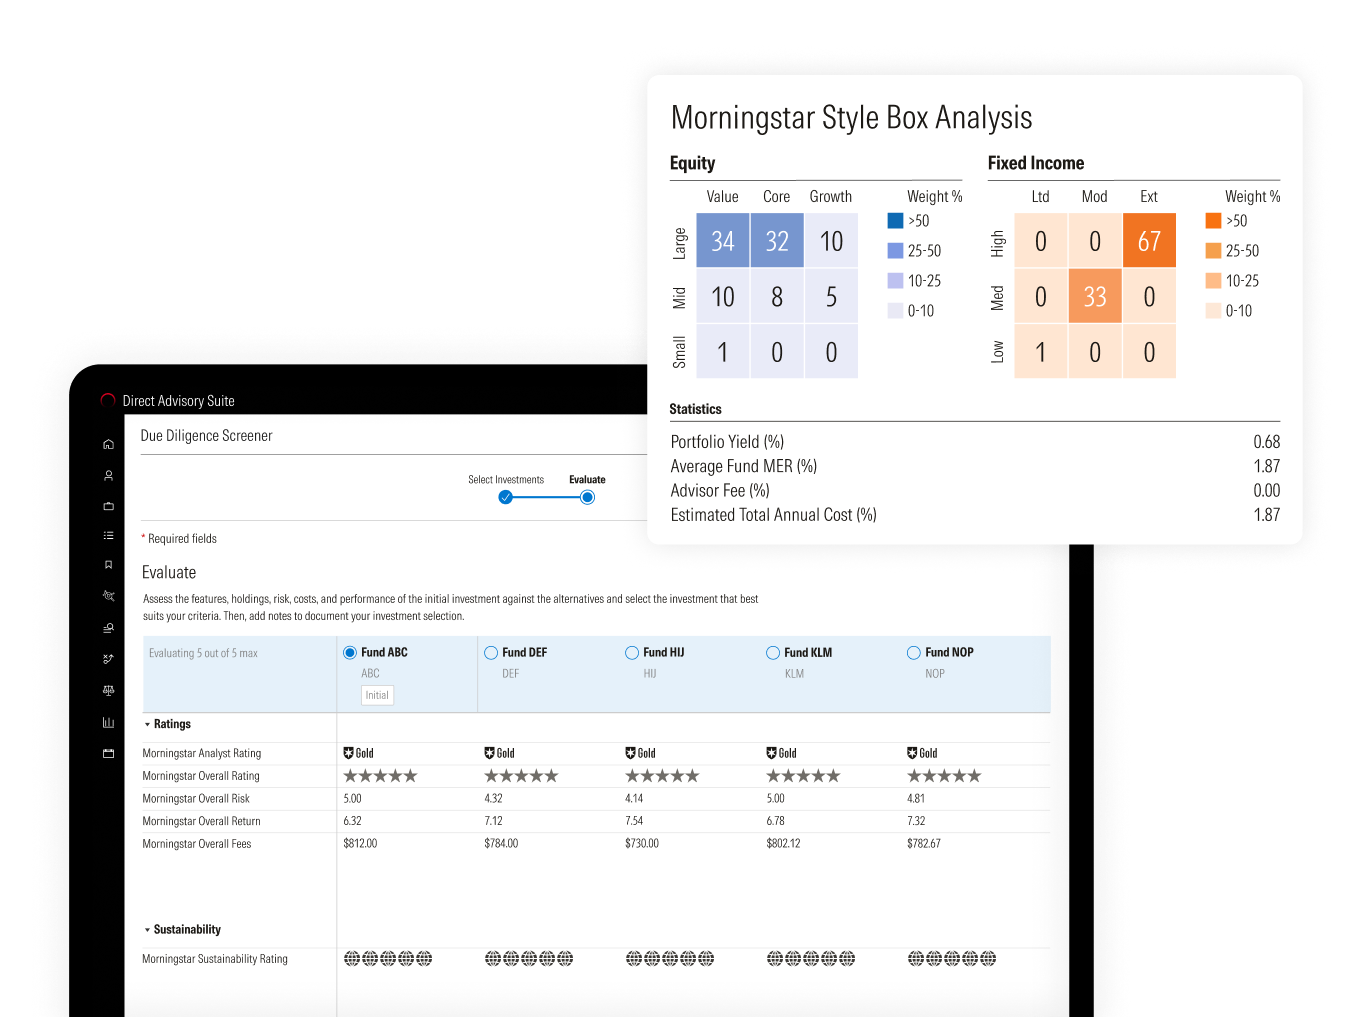Click the Advisor Fee (%) row
The height and width of the screenshot is (1017, 1364).
tap(975, 490)
